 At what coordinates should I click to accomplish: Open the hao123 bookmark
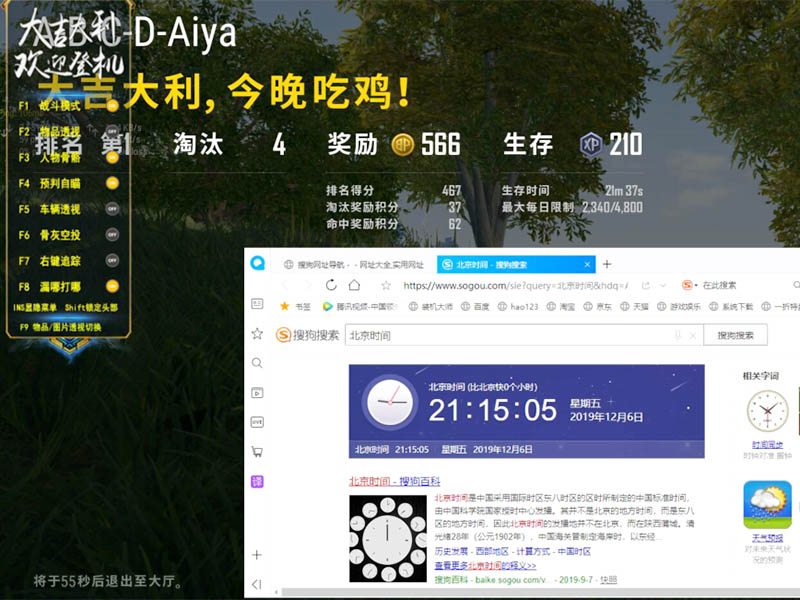coord(518,306)
